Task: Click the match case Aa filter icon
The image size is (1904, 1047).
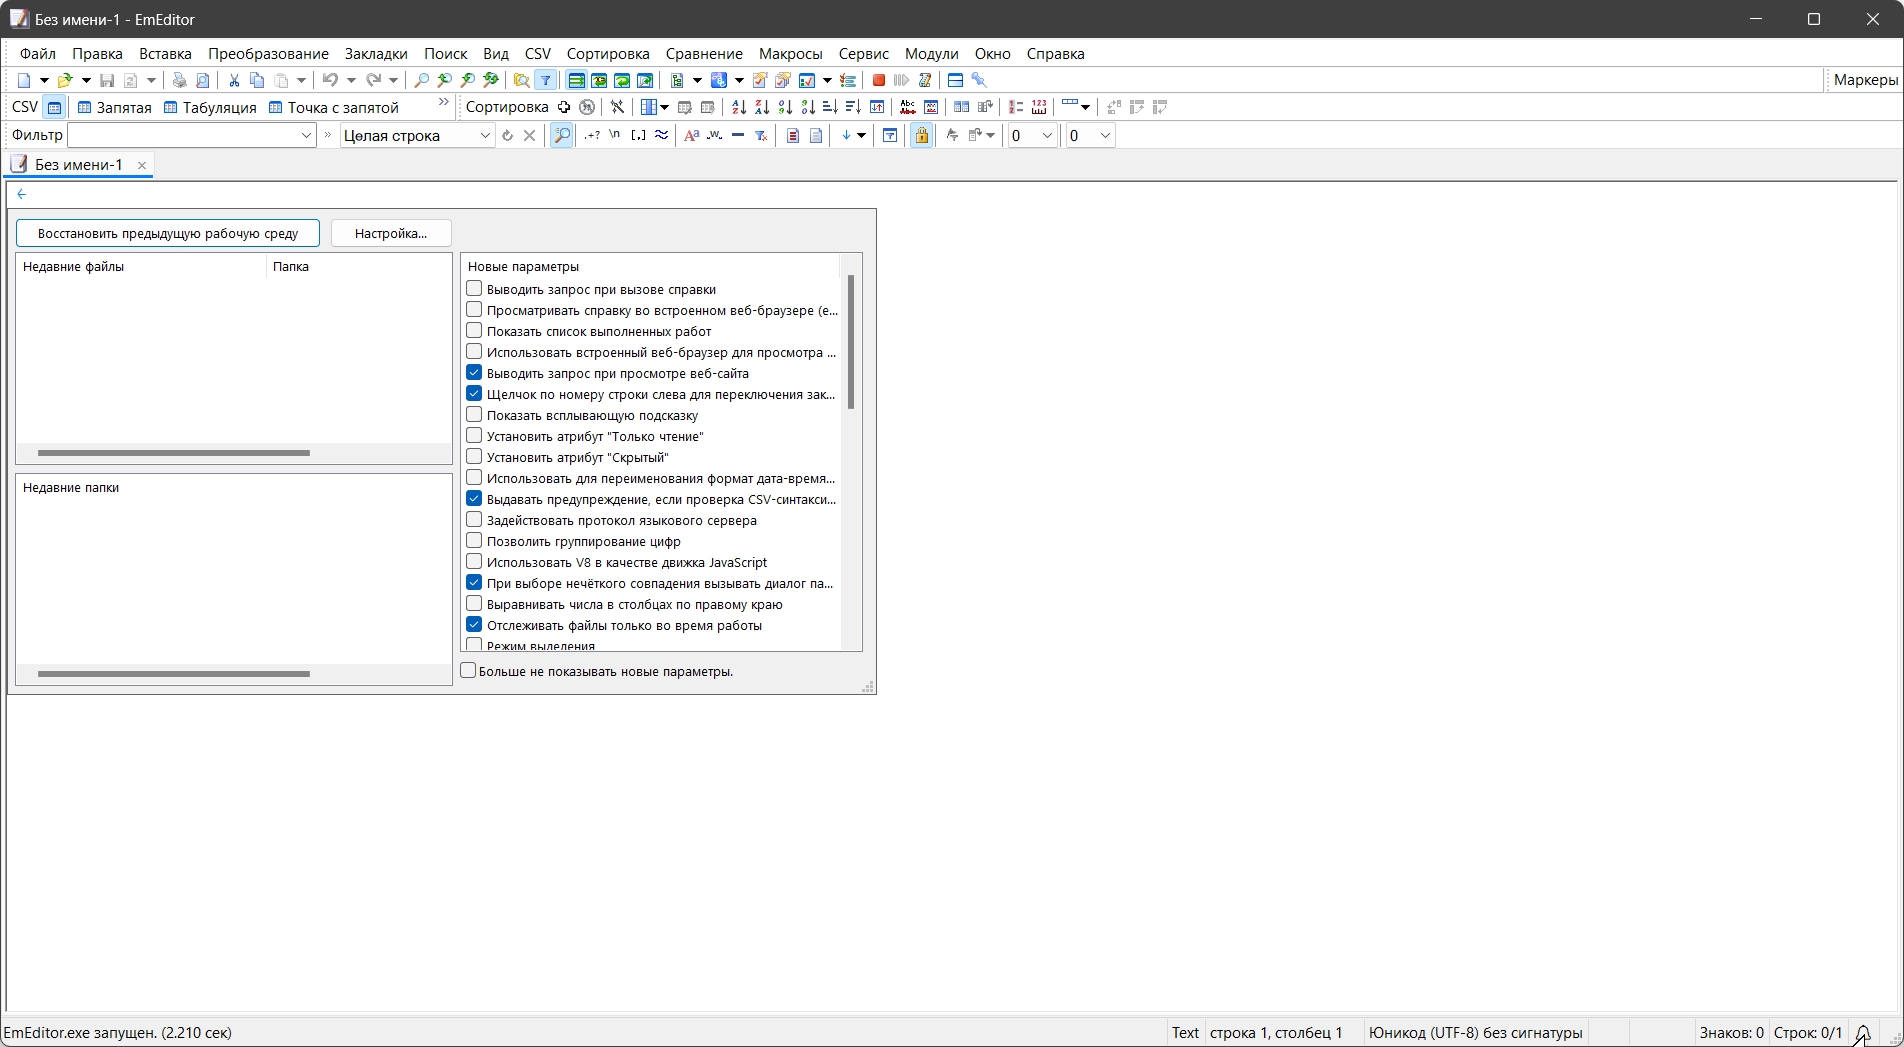Action: click(x=691, y=135)
